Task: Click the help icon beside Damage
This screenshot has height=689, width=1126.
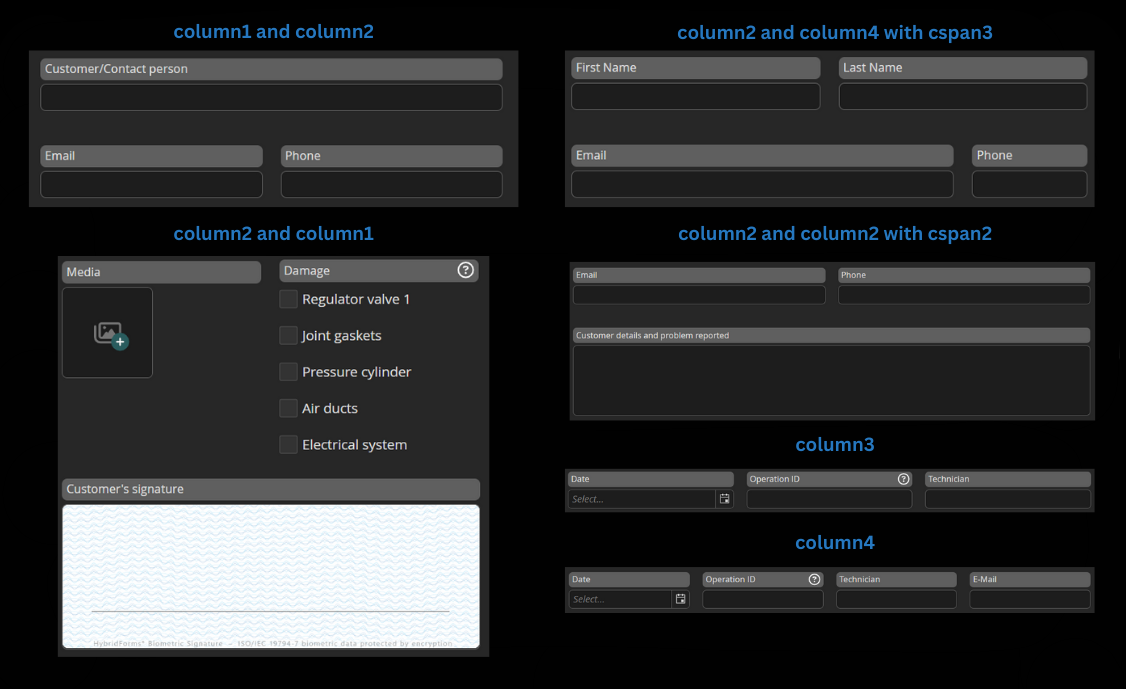Action: (x=465, y=270)
